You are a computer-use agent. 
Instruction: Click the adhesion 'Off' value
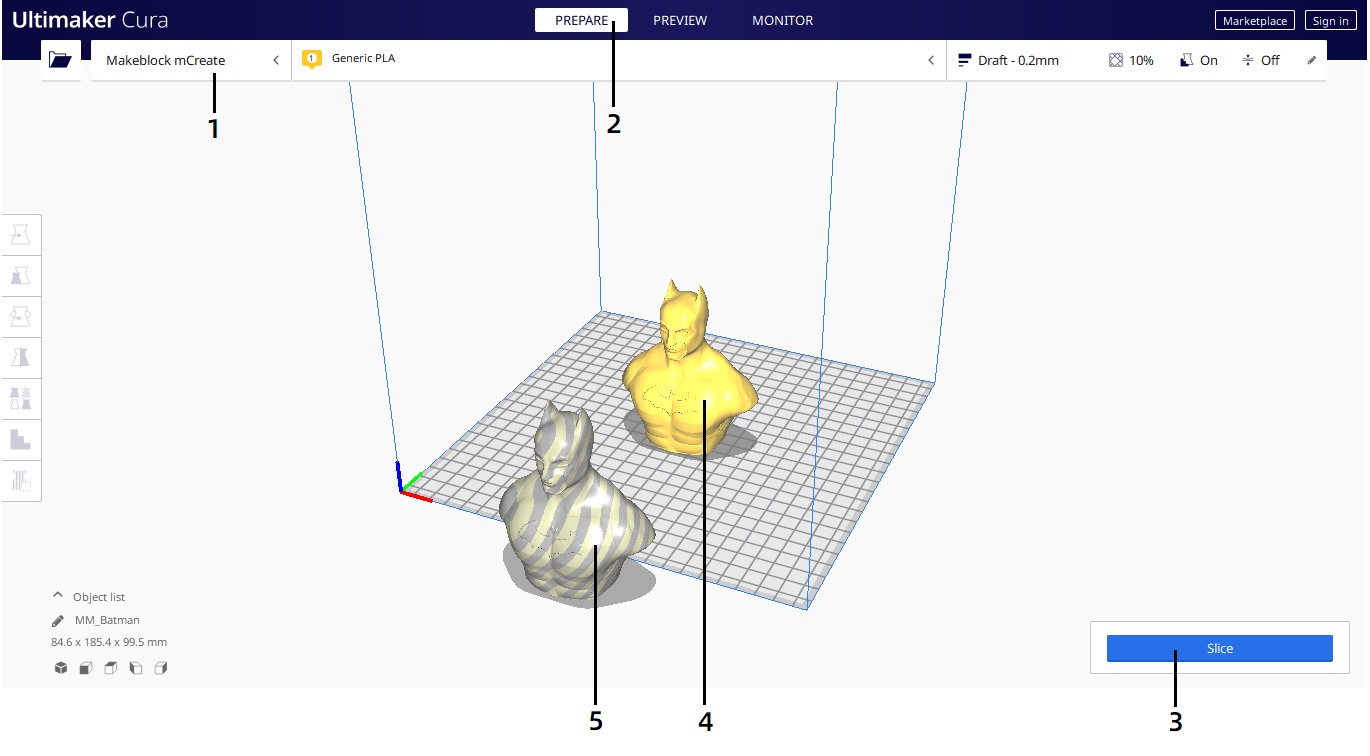1270,60
